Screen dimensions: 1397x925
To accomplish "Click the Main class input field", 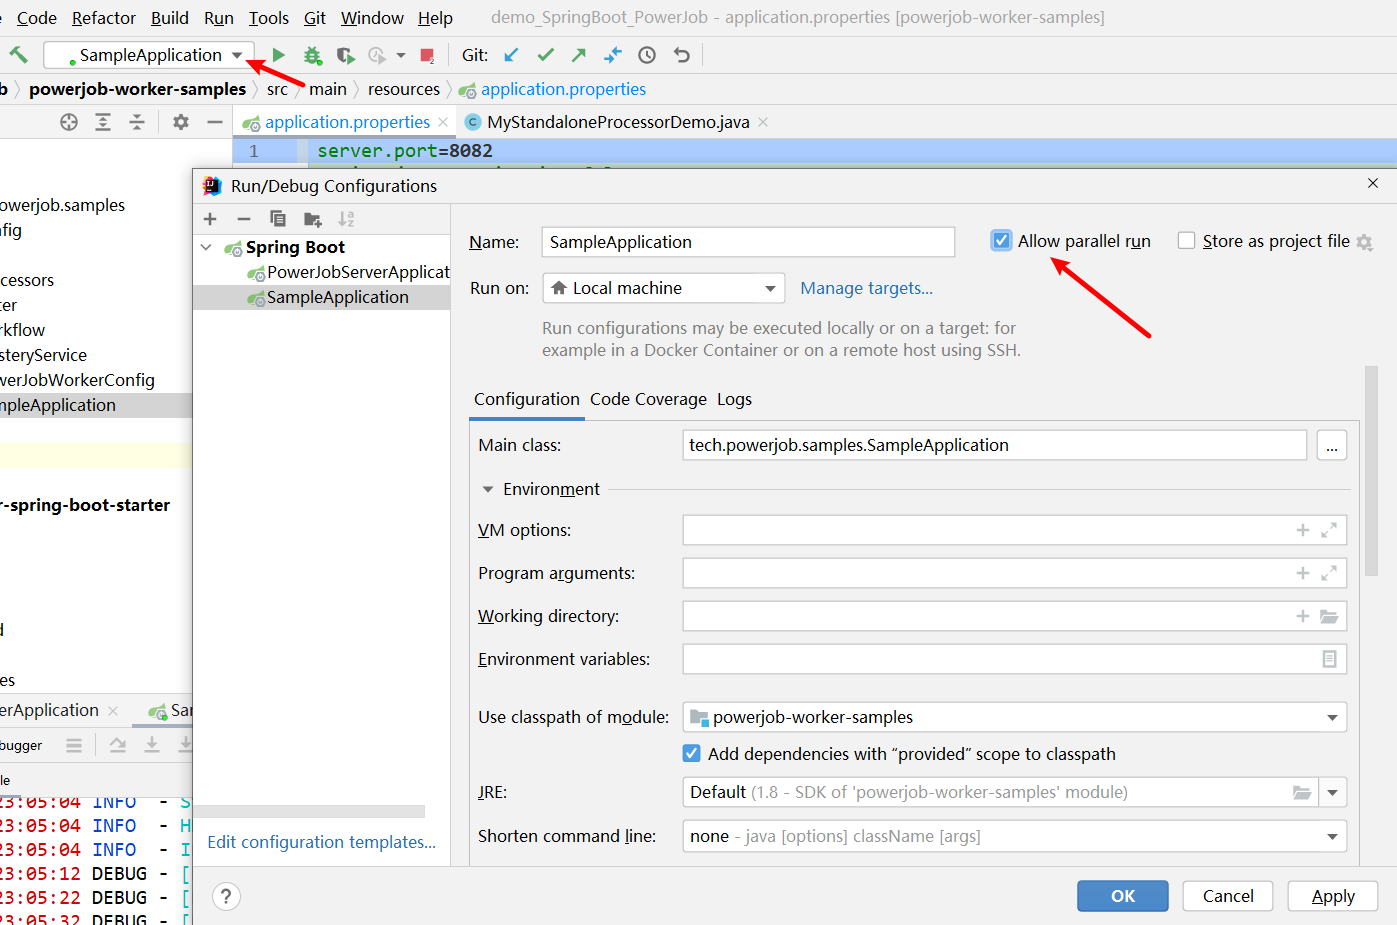I will (995, 445).
